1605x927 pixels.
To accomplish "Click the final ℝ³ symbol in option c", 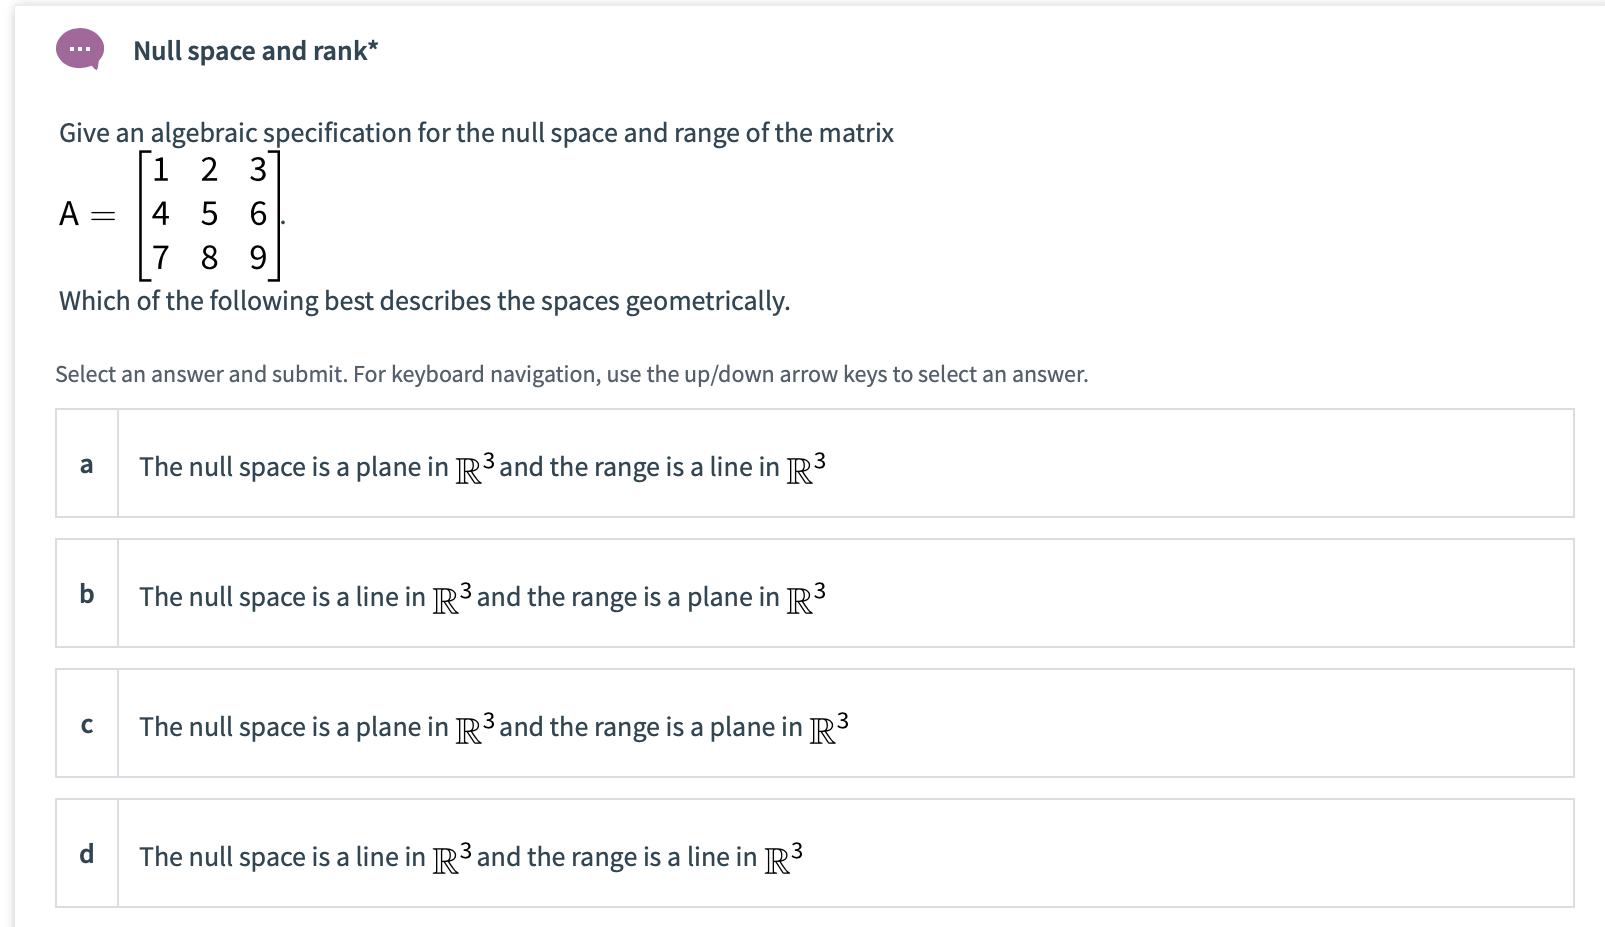I will (829, 727).
